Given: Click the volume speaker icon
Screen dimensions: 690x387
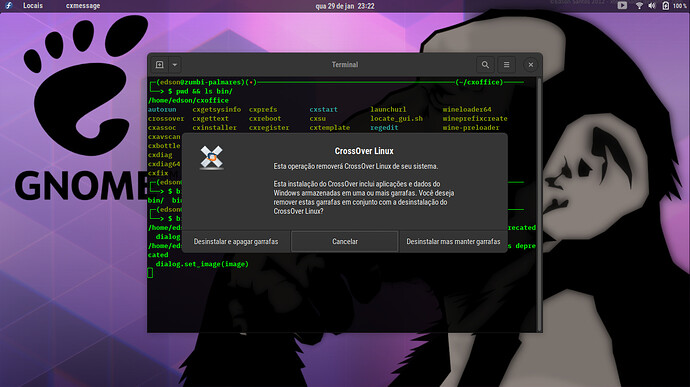Looking at the screenshot, I should pos(652,6).
